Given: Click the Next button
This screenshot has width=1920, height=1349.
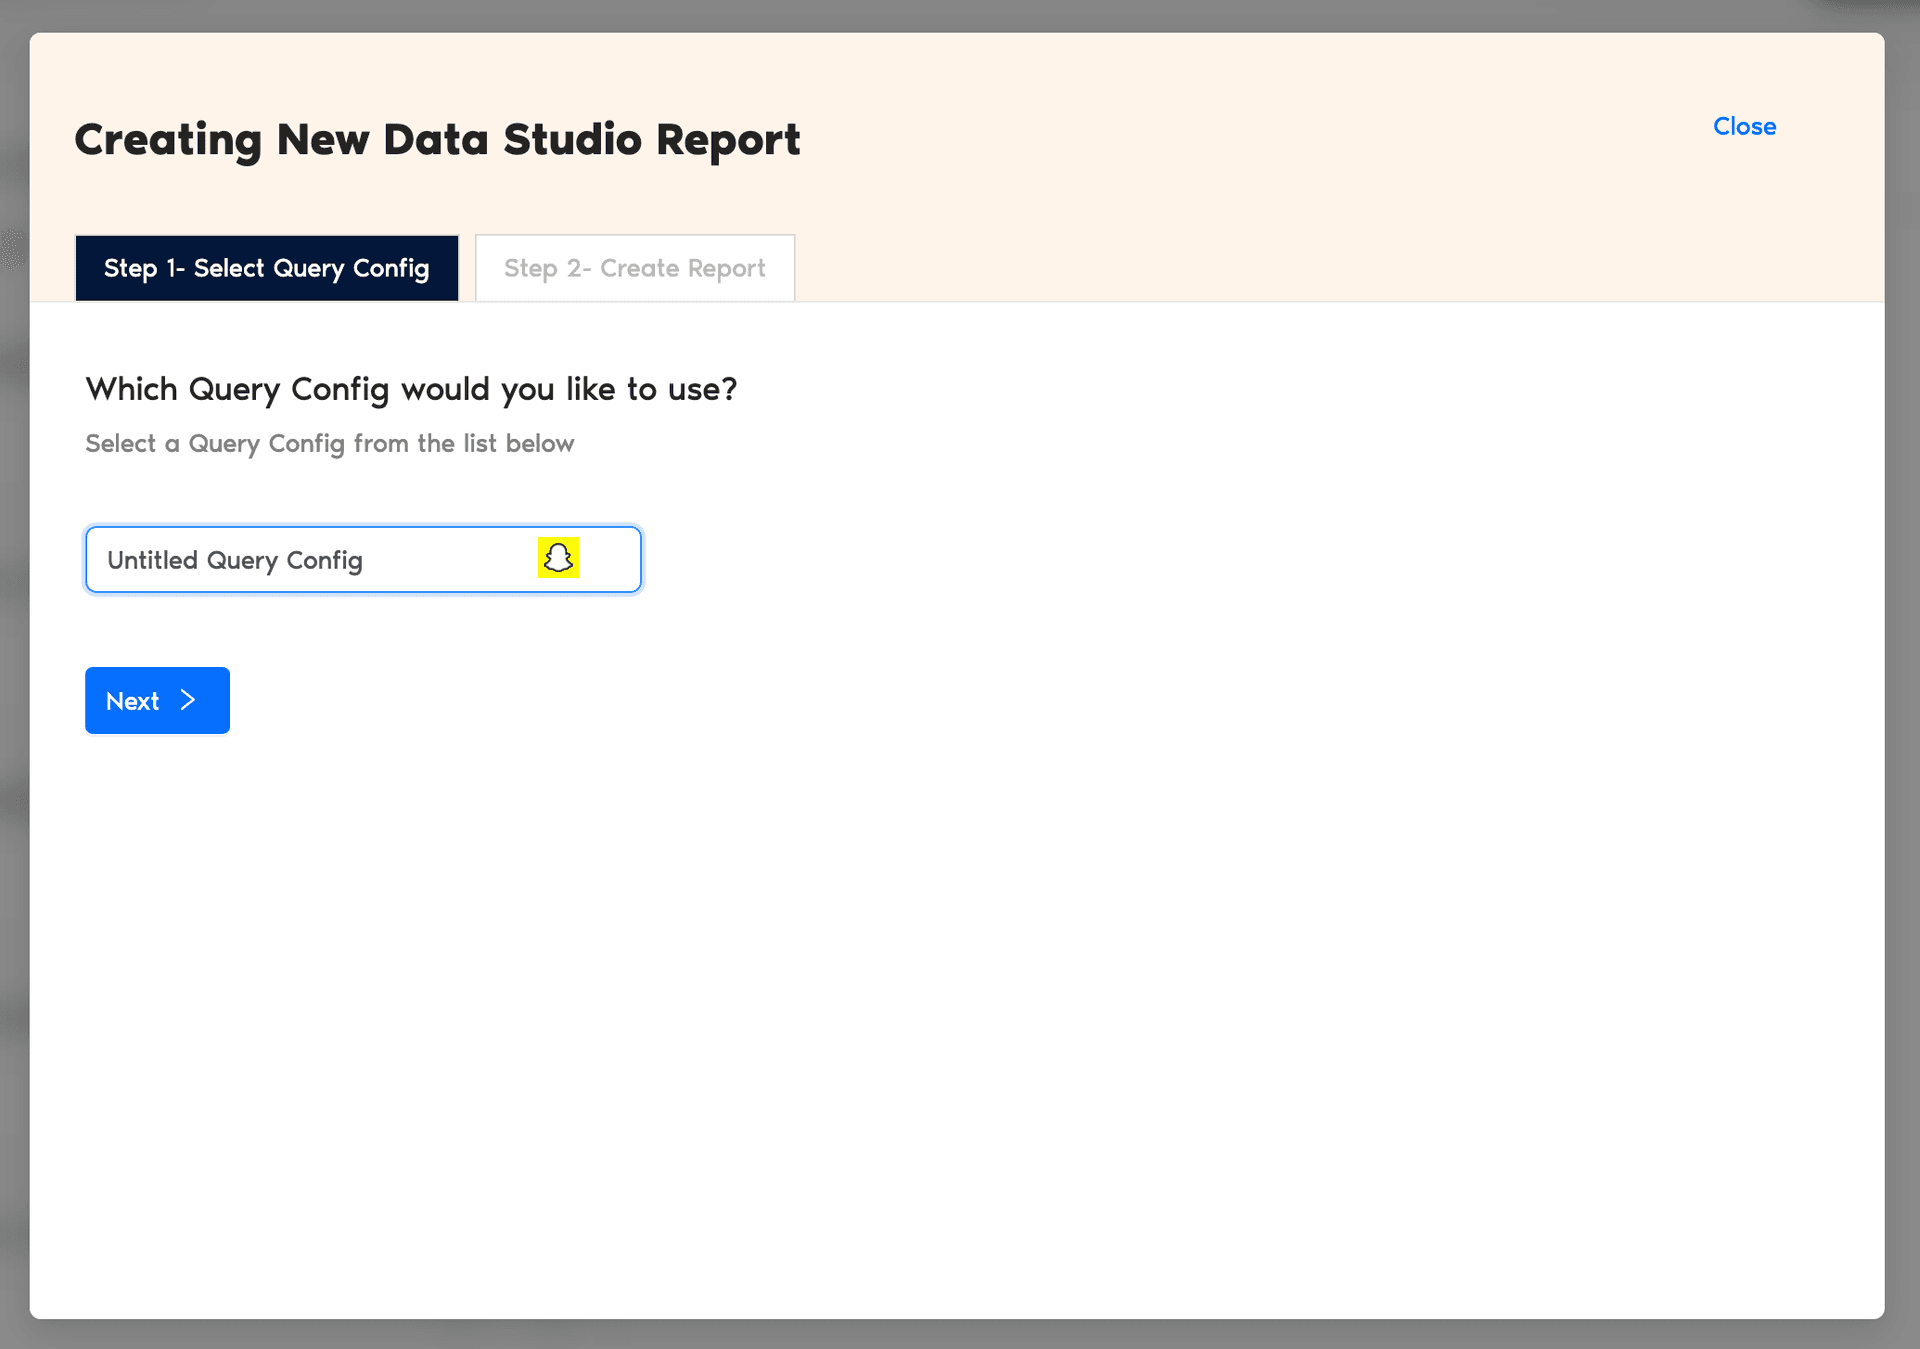Looking at the screenshot, I should click(x=157, y=701).
